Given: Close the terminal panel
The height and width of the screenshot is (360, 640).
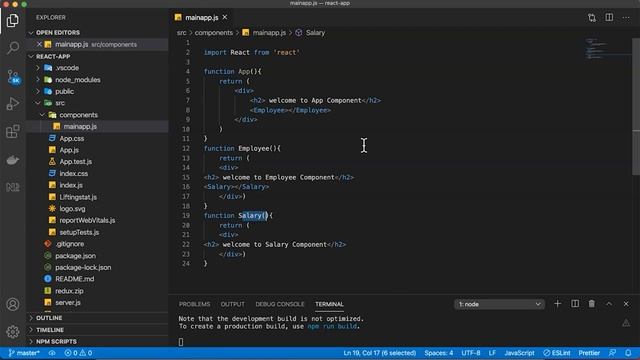Looking at the screenshot, I should (626, 304).
